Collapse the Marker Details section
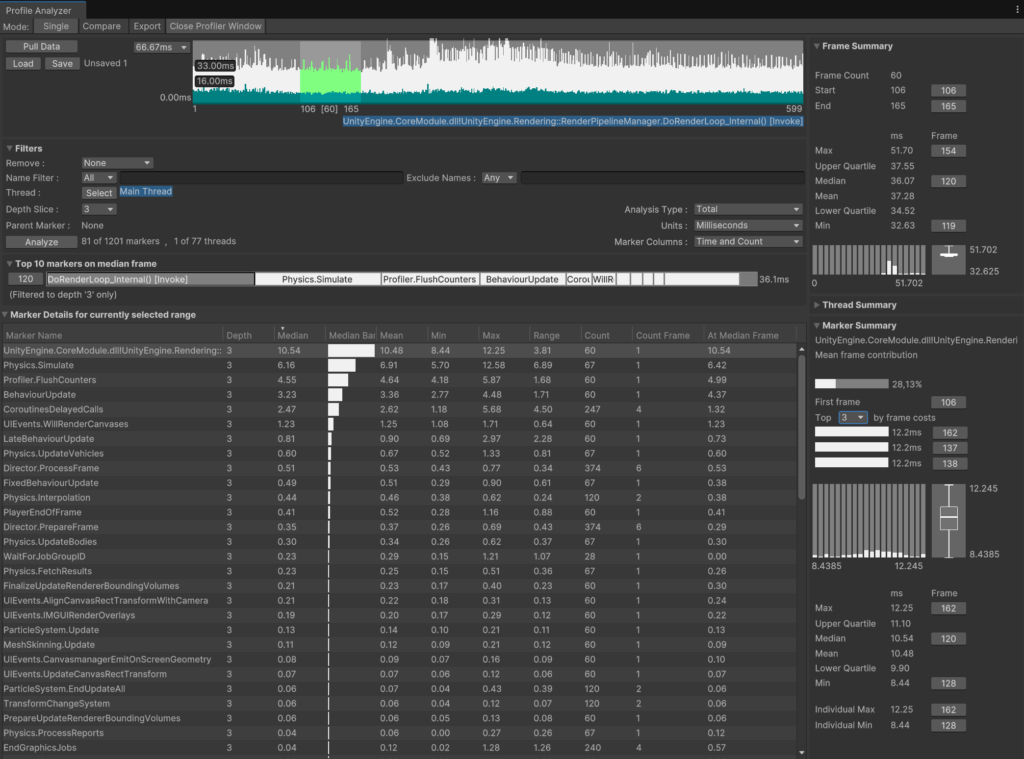 [5, 314]
